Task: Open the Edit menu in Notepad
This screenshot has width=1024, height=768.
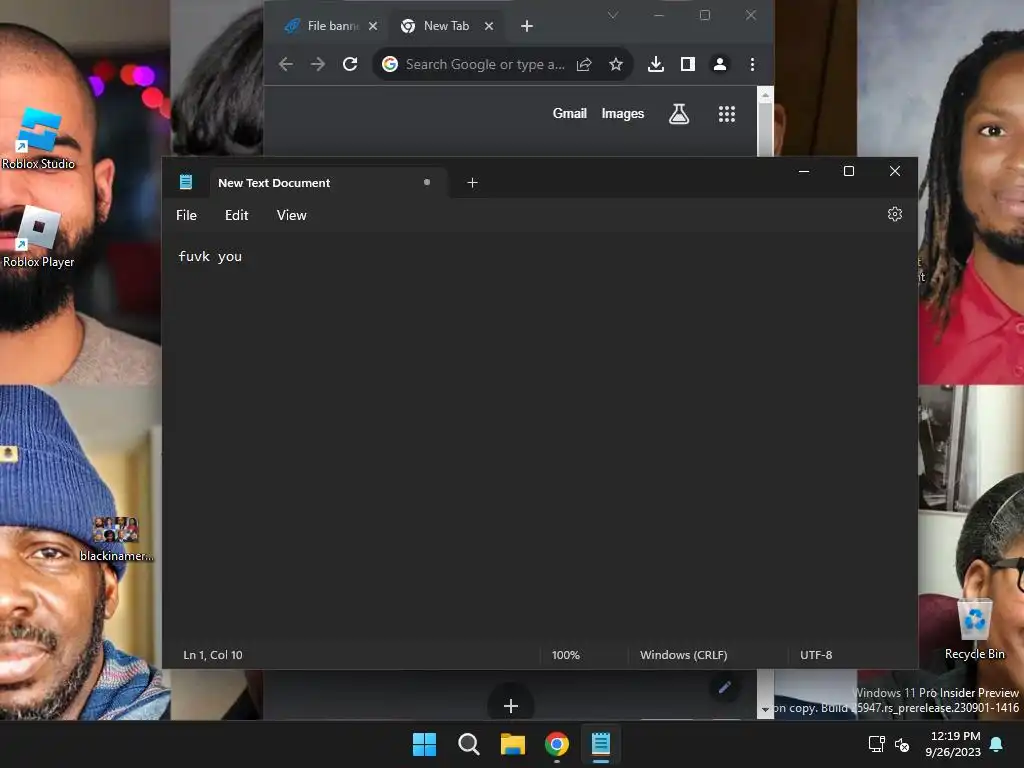Action: 236,215
